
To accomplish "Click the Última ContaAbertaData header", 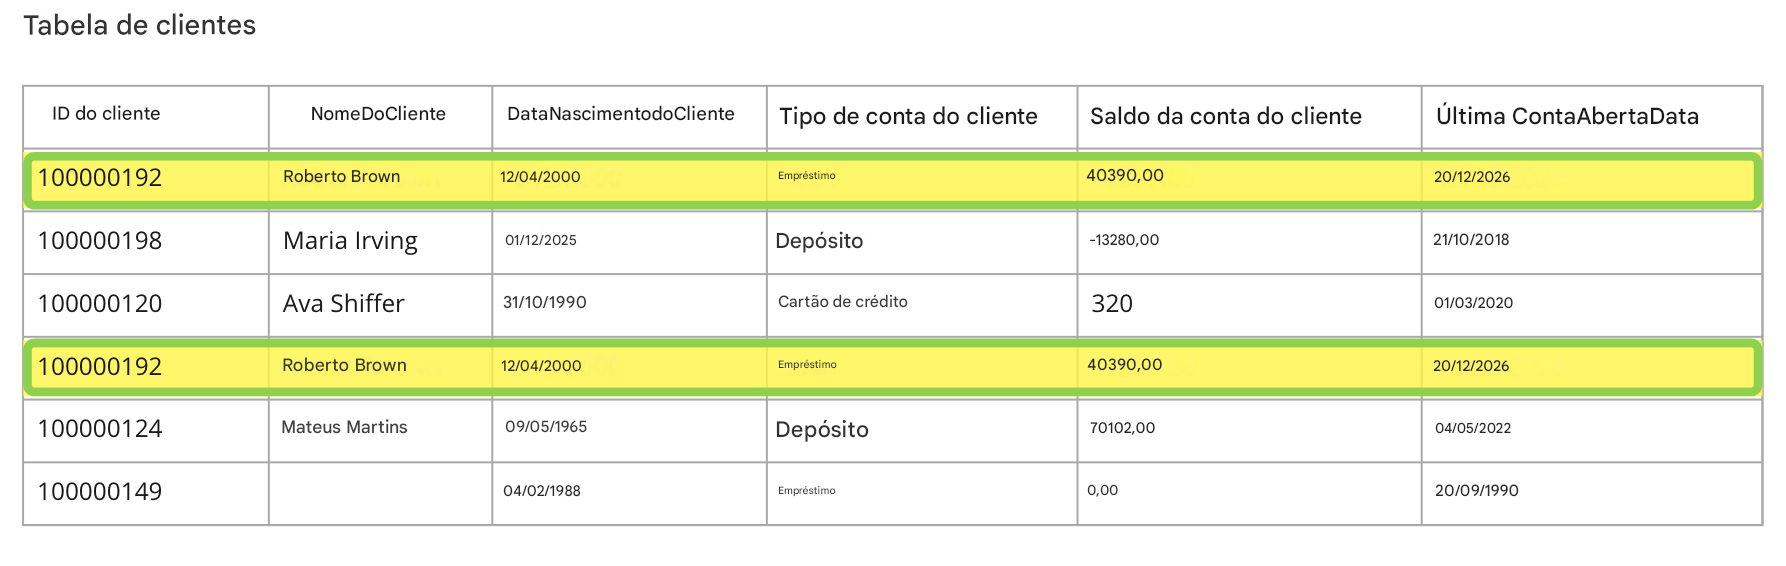I will point(1566,116).
